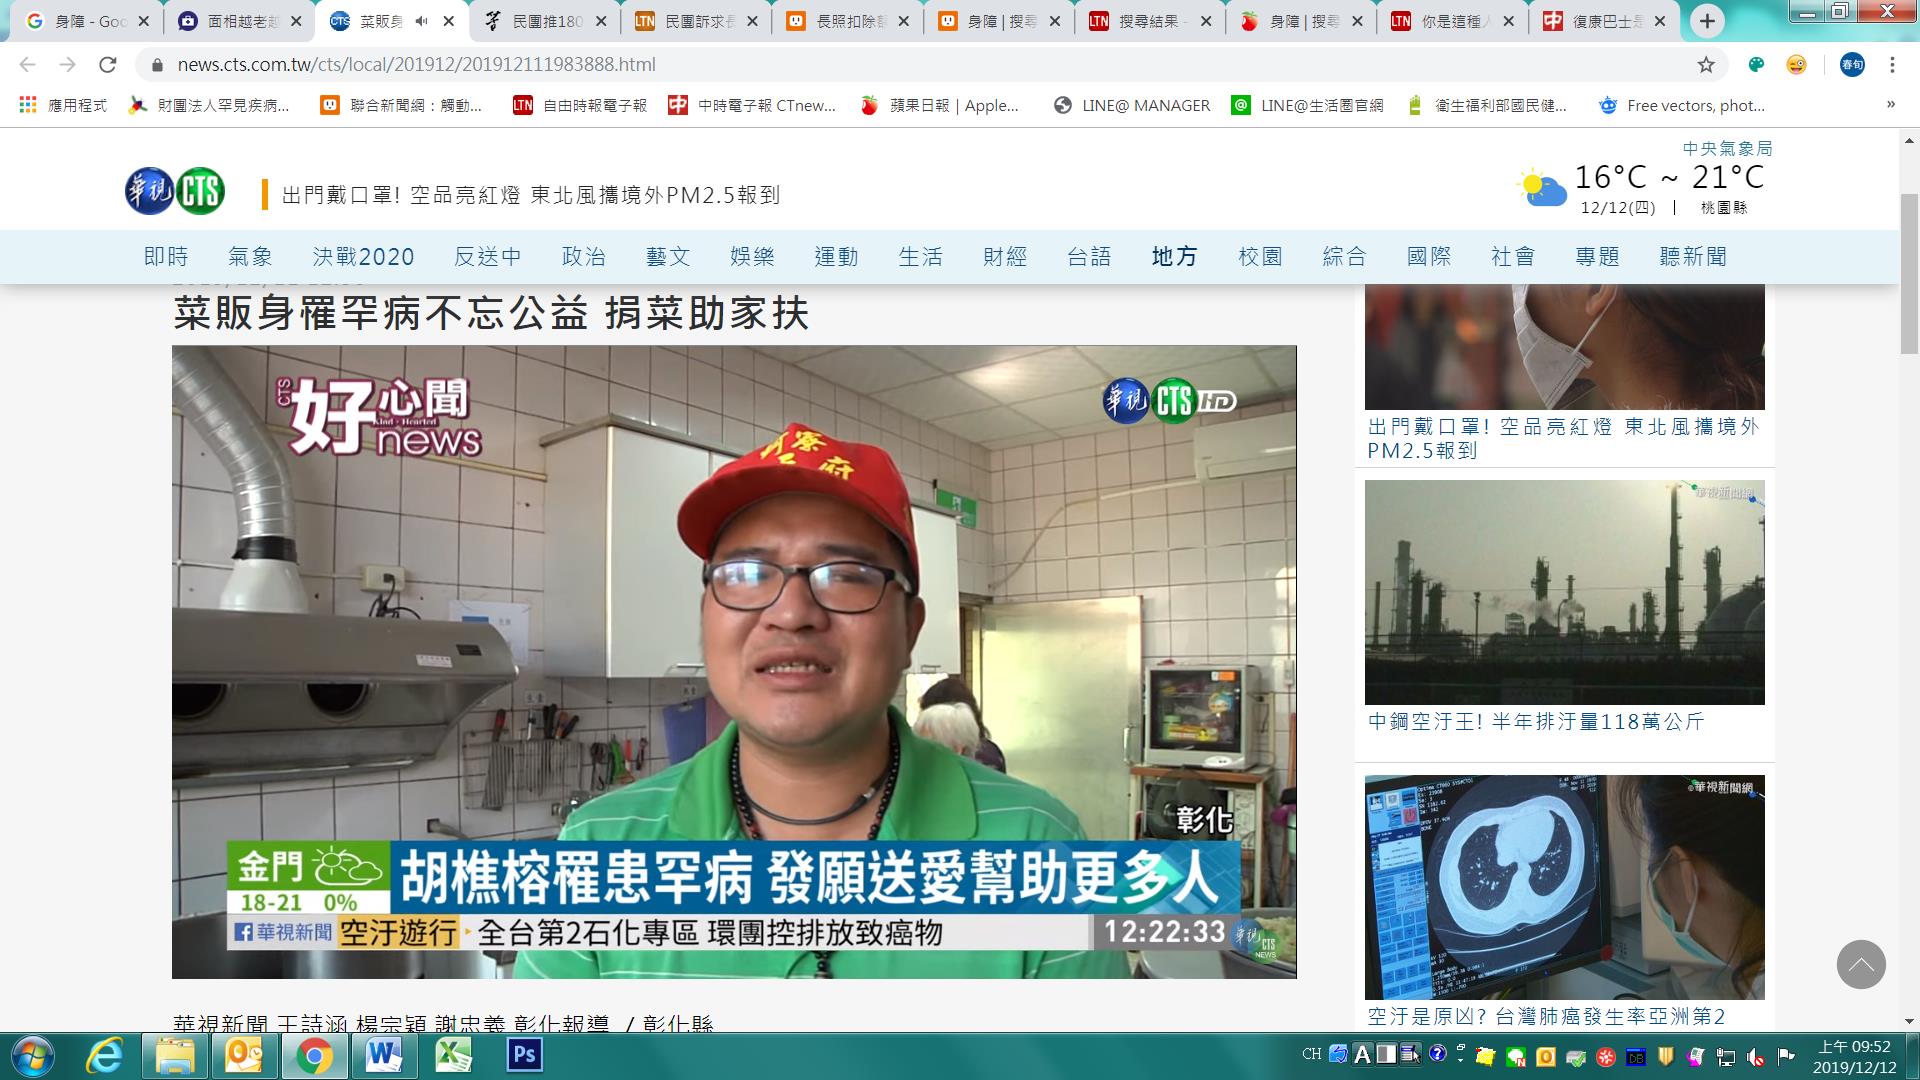1920x1080 pixels.
Task: Open the 應用程式 apps shortcut
Action: (x=62, y=105)
